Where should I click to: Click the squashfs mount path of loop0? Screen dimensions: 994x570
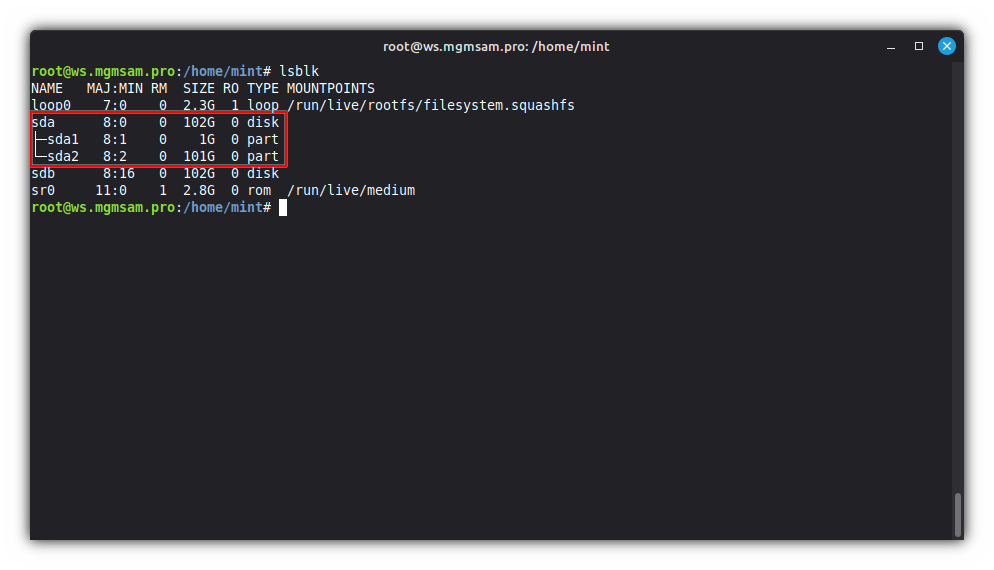pos(431,105)
